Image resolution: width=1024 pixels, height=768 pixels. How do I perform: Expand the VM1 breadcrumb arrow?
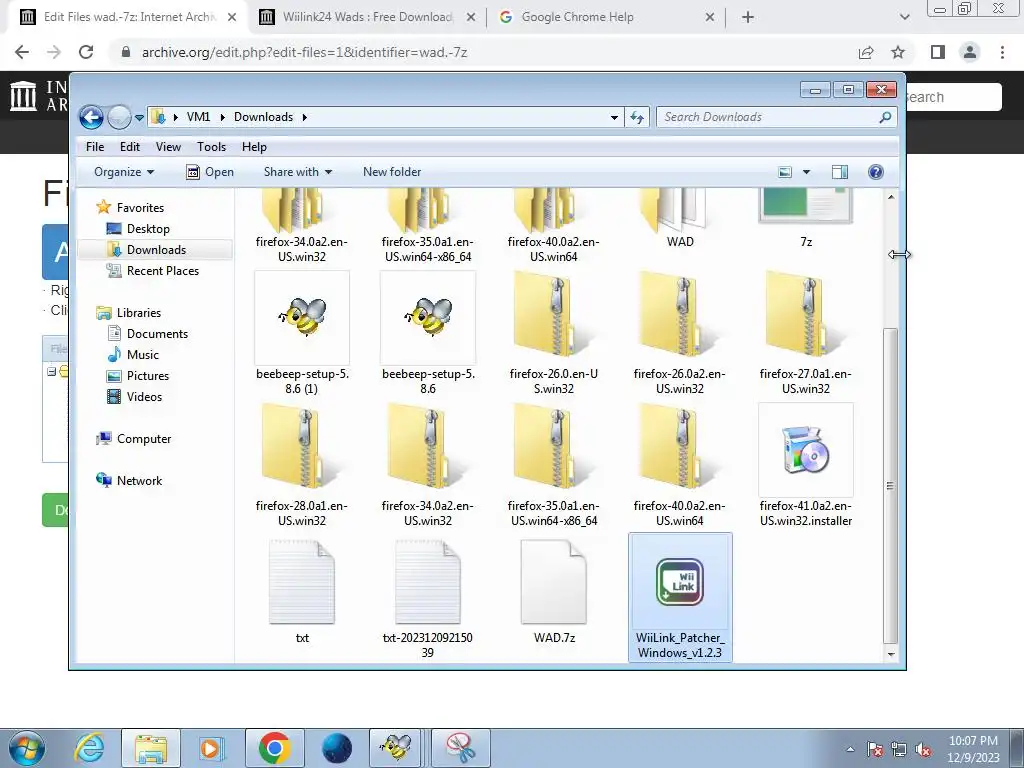tap(222, 118)
